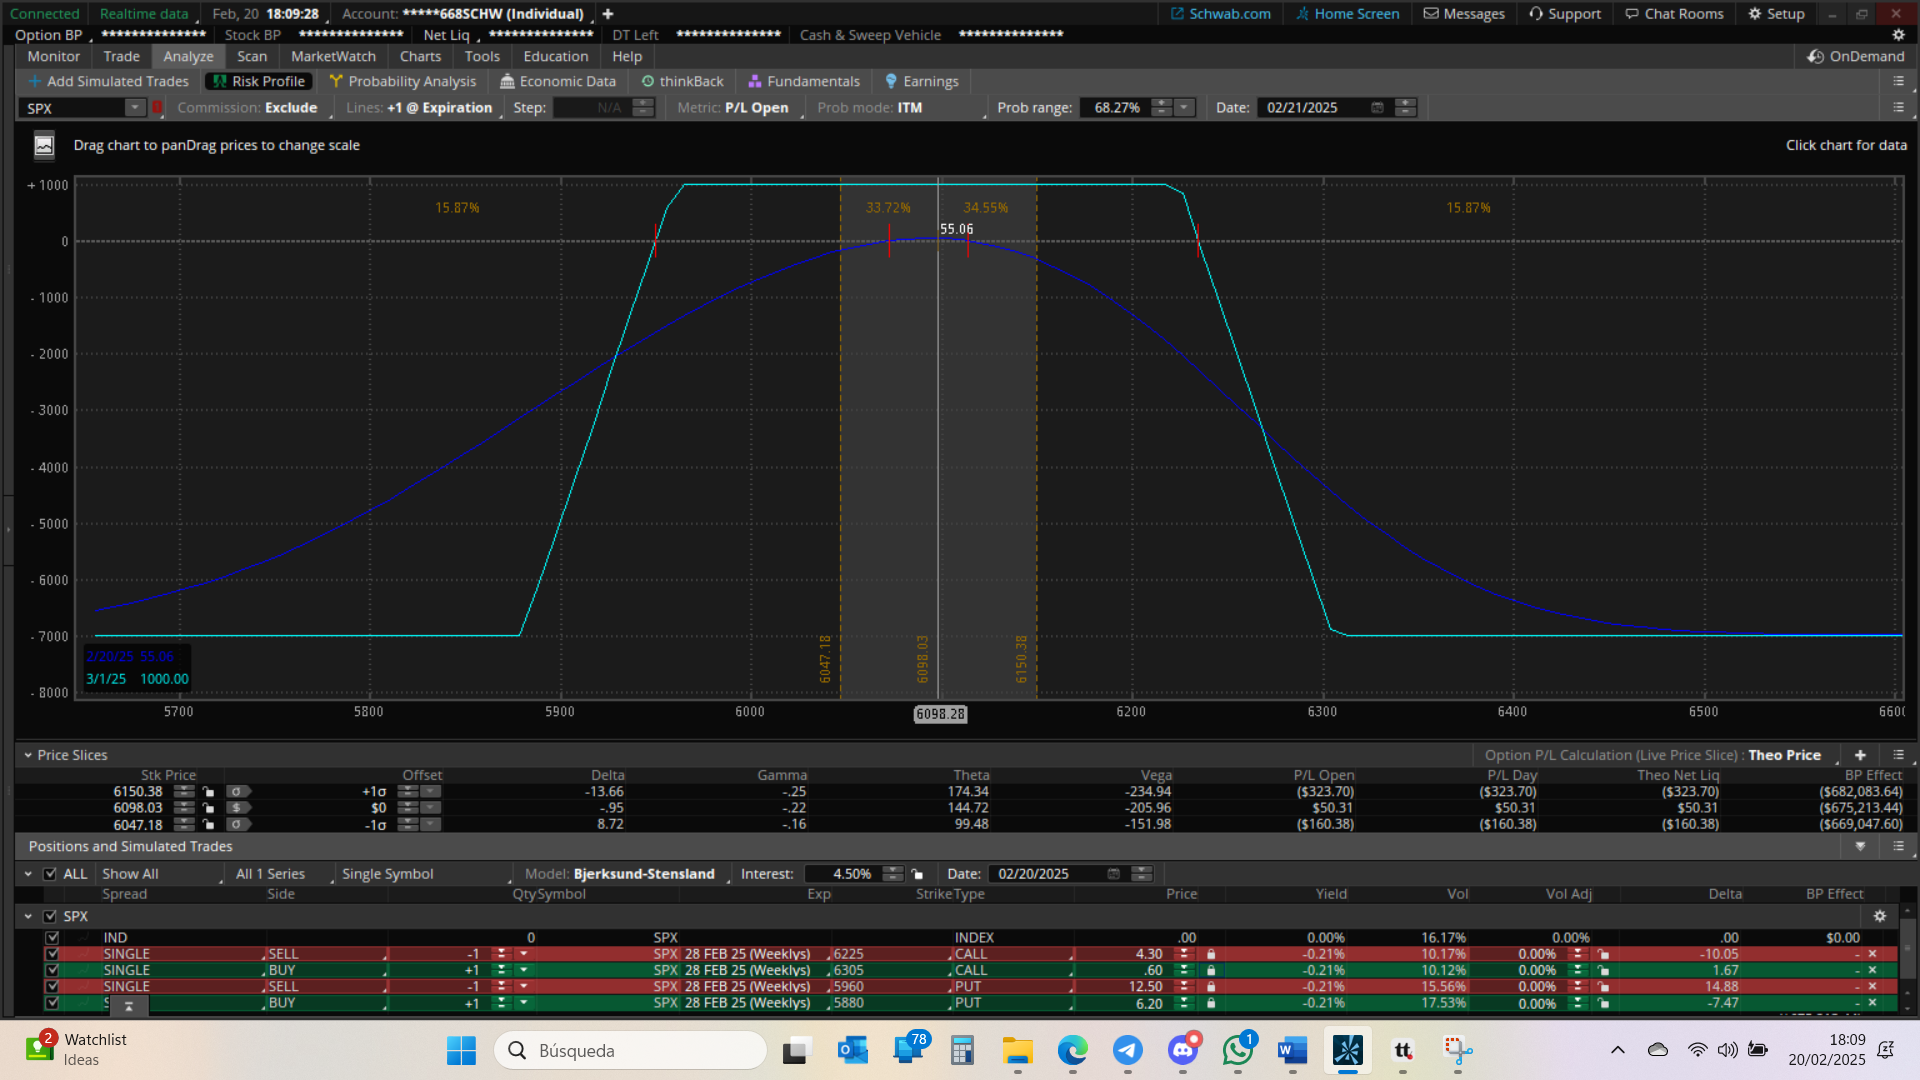Screen dimensions: 1920x1080
Task: Increase the Interest rate stepper
Action: (893, 870)
